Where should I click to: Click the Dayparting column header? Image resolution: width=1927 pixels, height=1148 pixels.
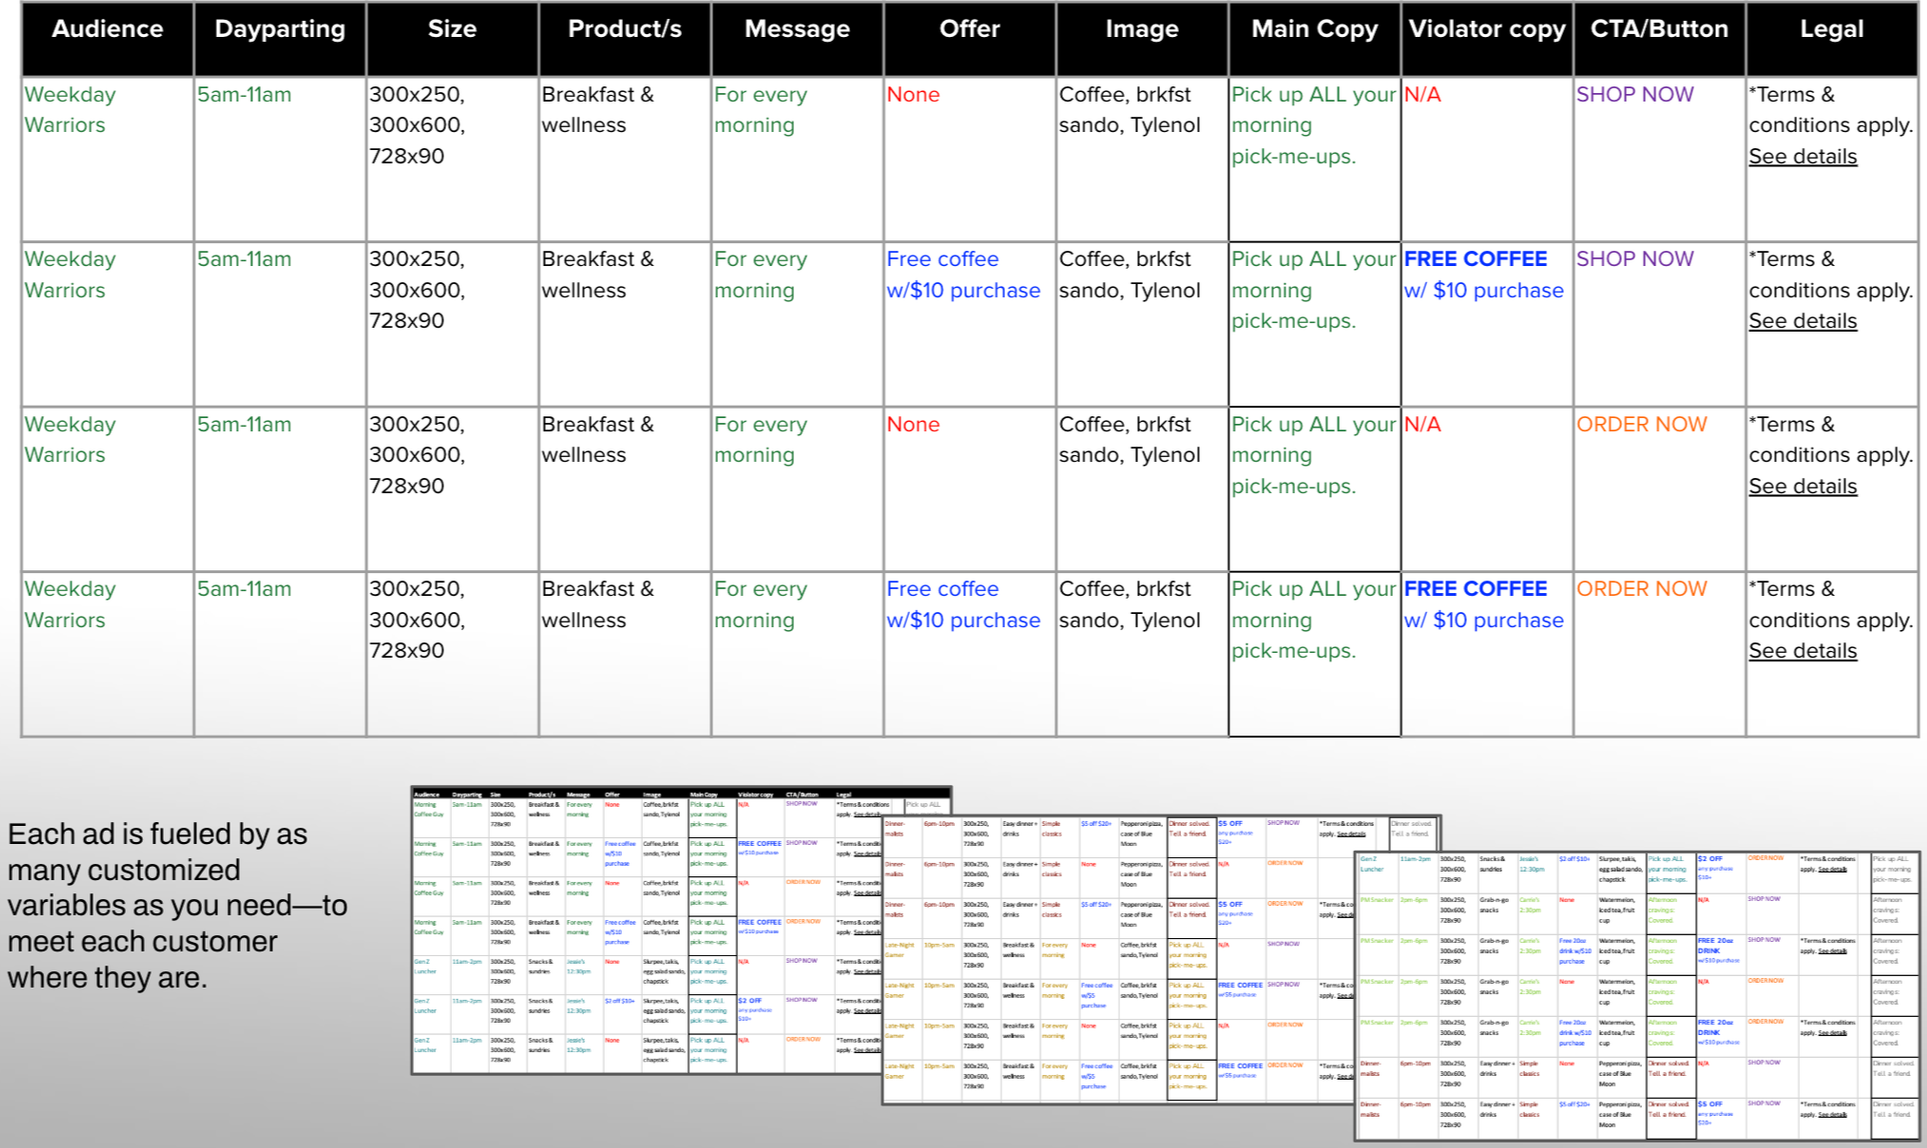(280, 30)
